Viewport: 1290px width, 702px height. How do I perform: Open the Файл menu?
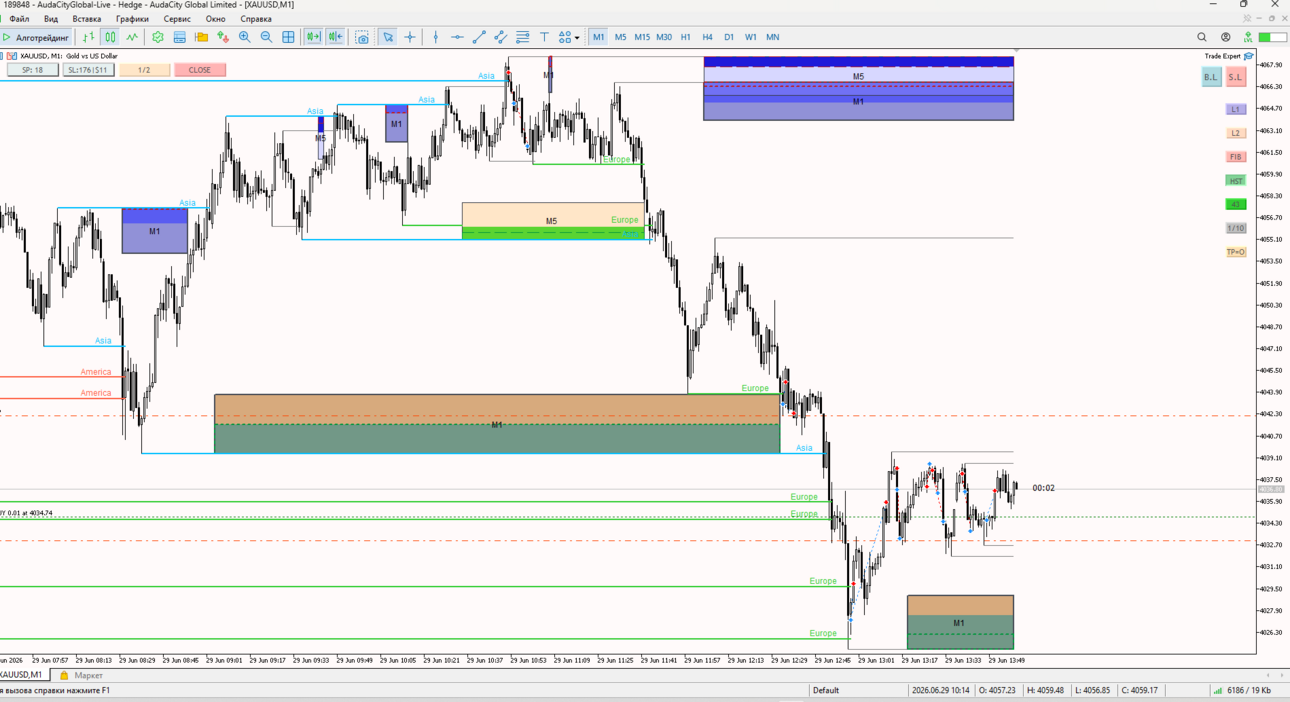(x=19, y=19)
